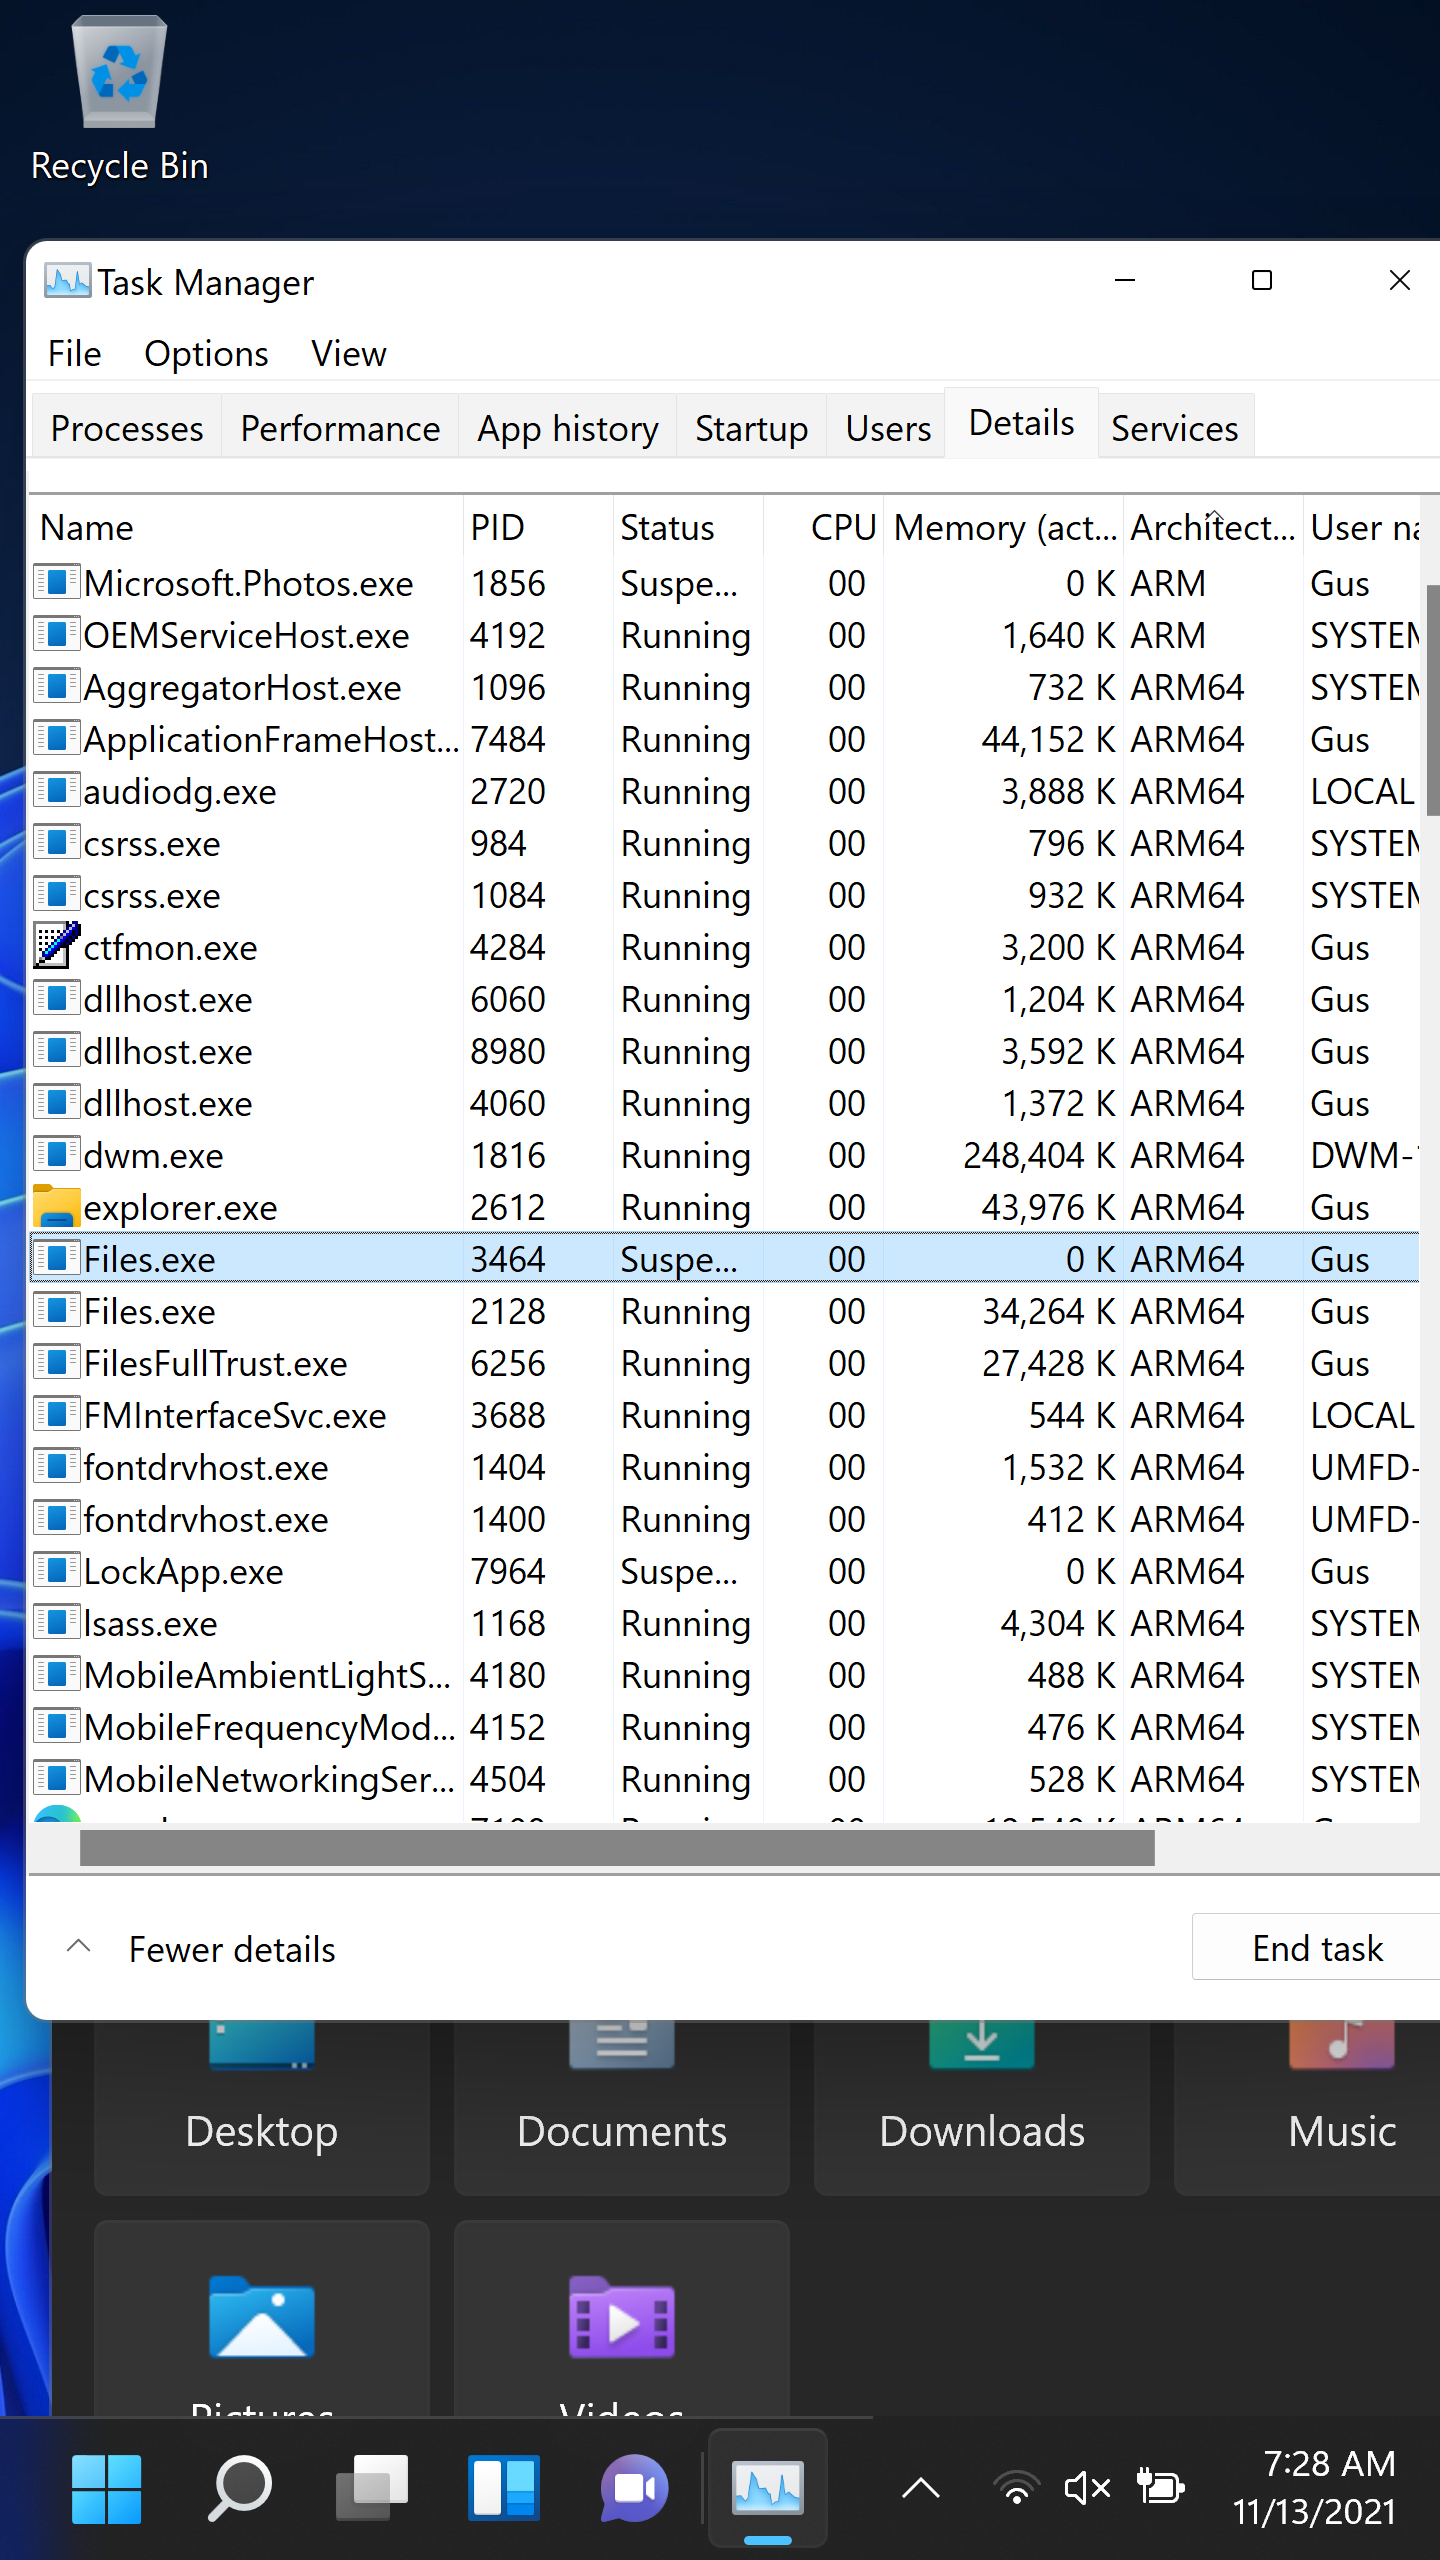This screenshot has width=1440, height=2560.
Task: Click the Wi-Fi network tray icon
Action: tap(1017, 2488)
